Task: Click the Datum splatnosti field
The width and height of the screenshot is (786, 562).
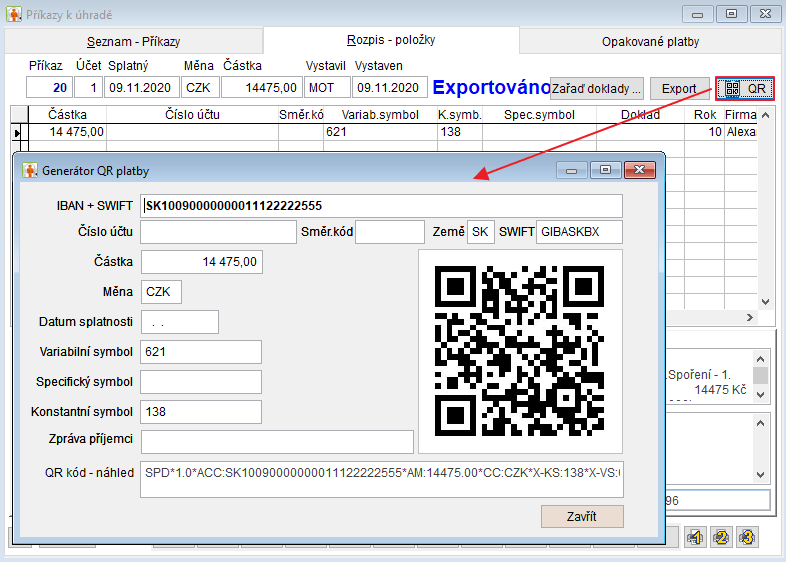Action: point(180,322)
